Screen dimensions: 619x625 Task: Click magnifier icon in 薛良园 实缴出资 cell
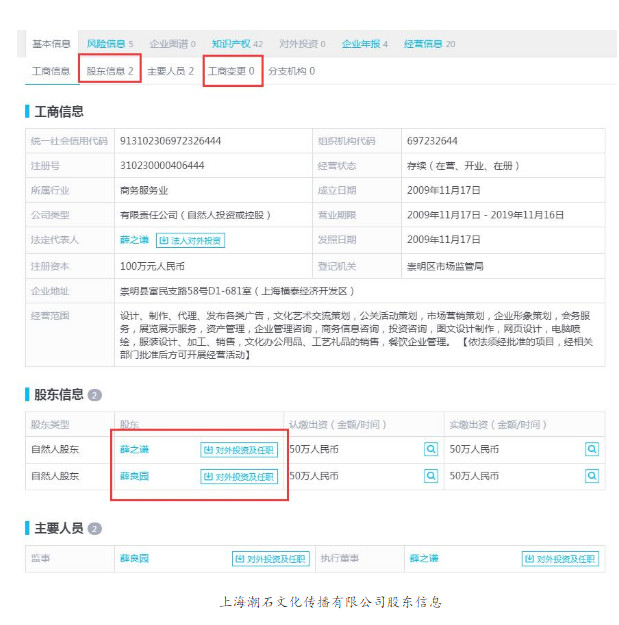tap(592, 476)
